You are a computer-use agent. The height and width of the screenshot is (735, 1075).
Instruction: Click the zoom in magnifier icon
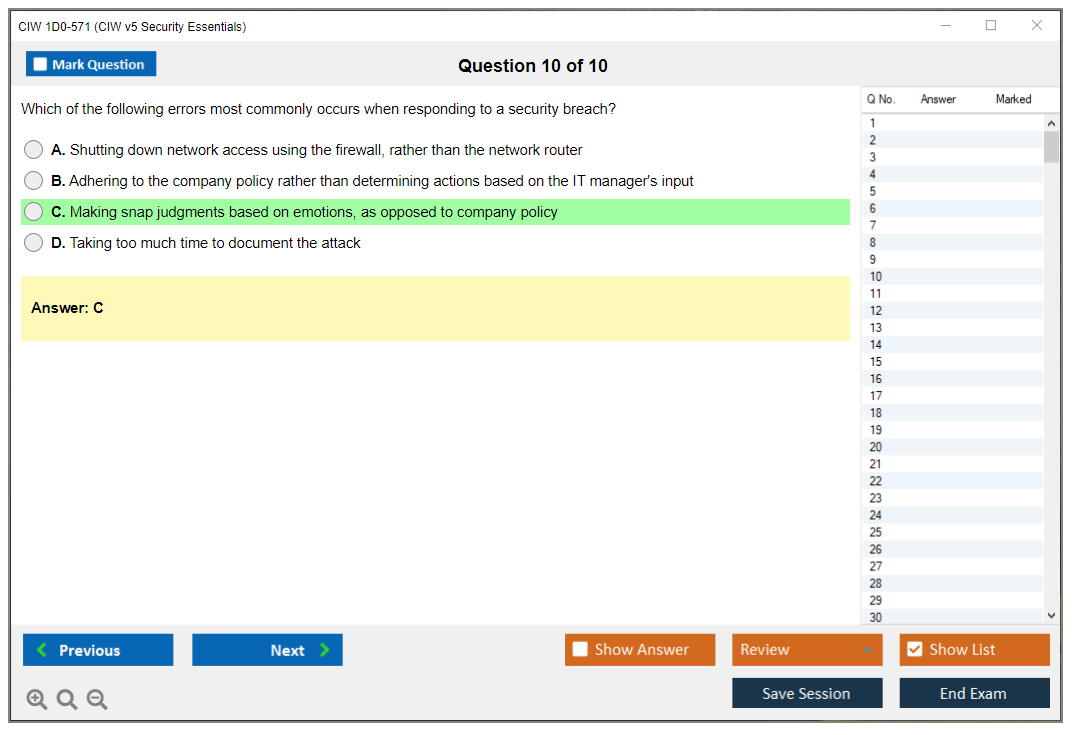click(36, 699)
